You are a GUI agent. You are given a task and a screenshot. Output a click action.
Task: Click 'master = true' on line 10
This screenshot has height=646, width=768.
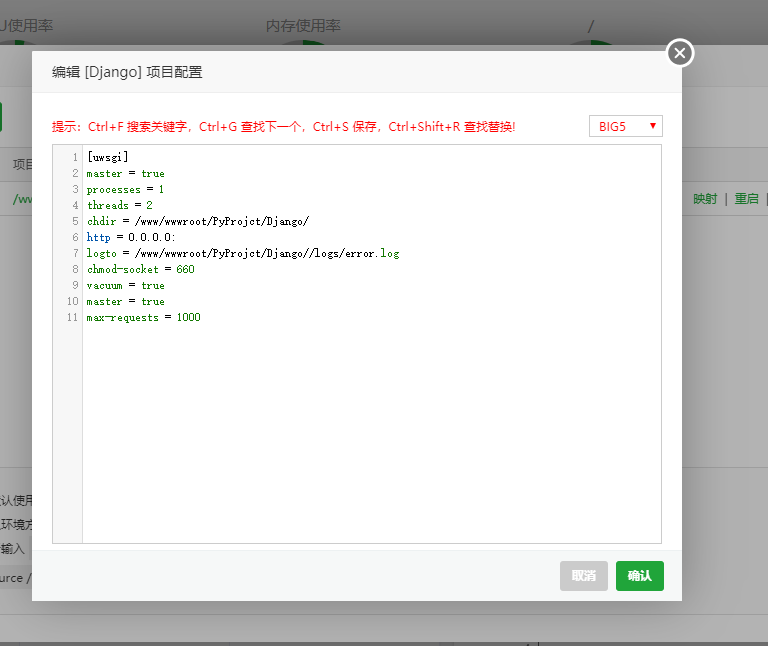[125, 302]
